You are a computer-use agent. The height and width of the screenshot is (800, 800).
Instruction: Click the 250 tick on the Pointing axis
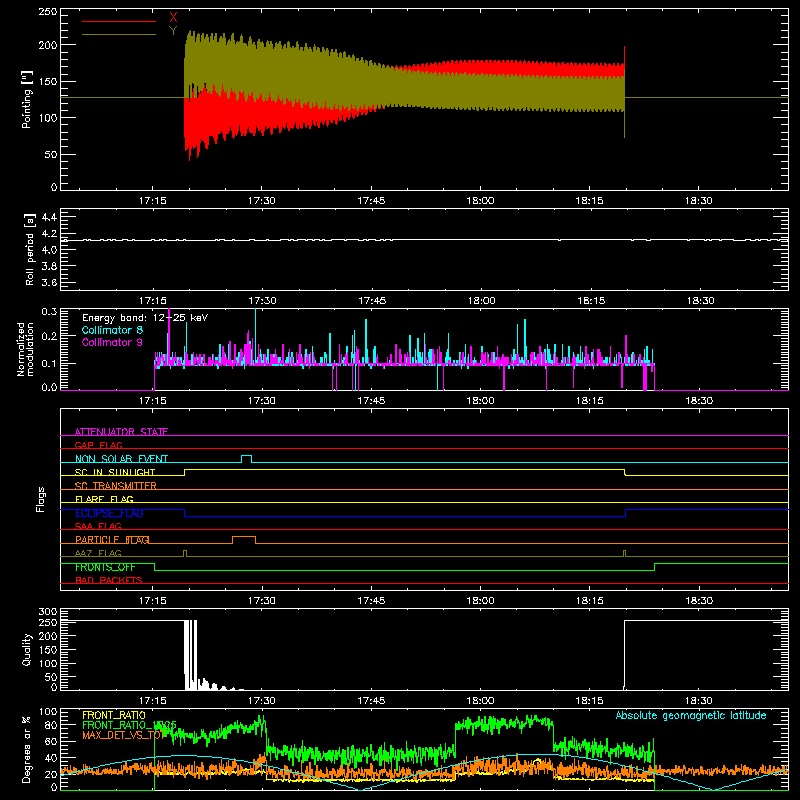pos(48,11)
